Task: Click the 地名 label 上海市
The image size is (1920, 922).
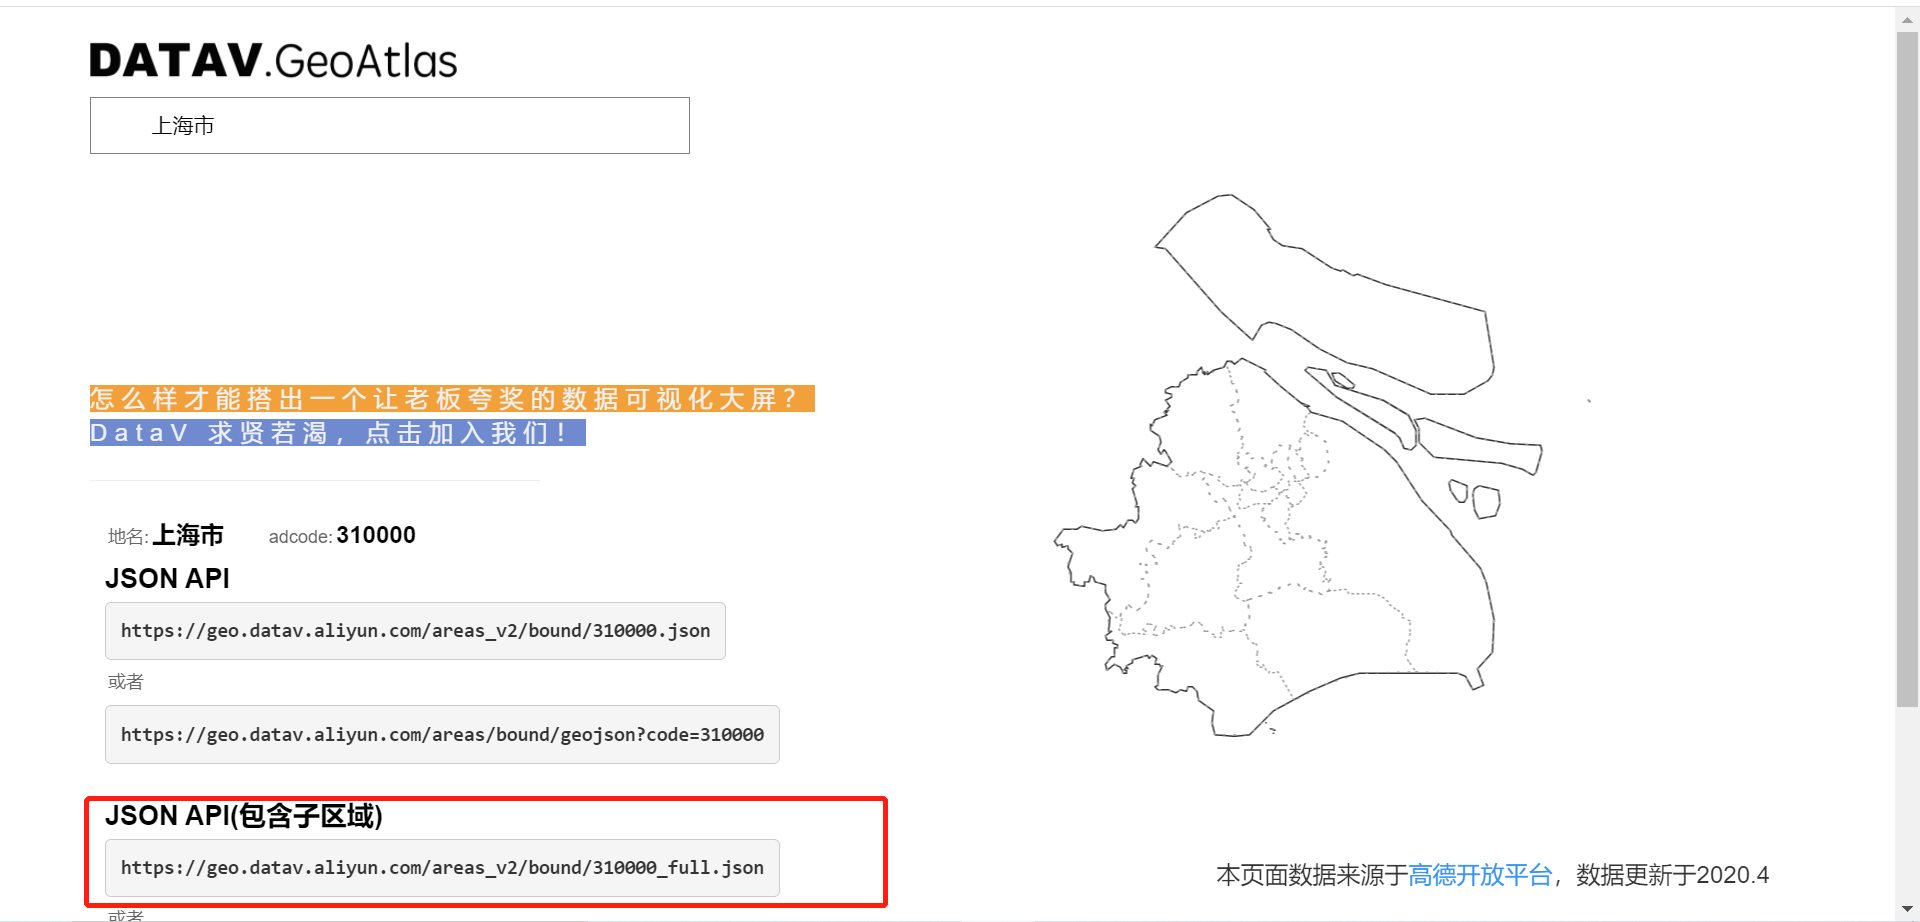Action: point(189,535)
